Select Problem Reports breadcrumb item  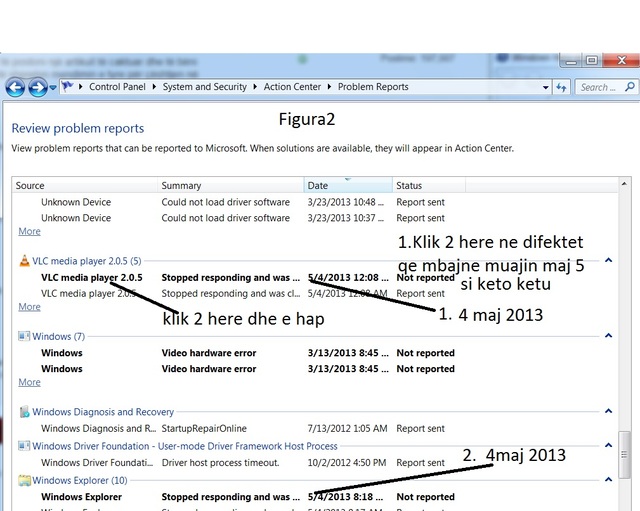point(373,87)
